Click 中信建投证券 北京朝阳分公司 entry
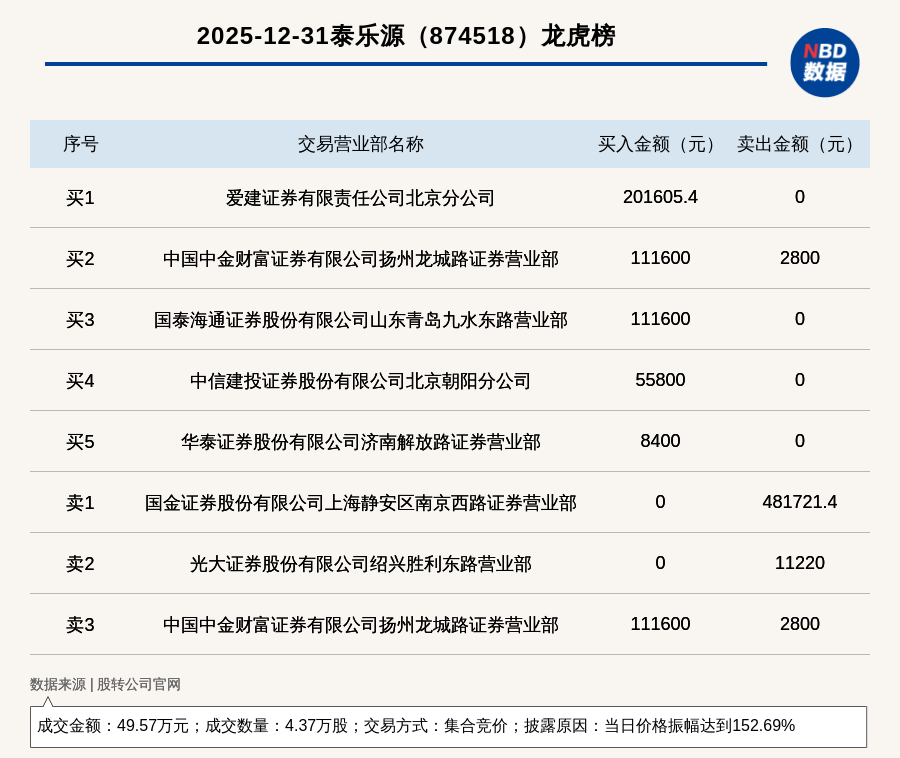This screenshot has width=900, height=758. point(360,381)
